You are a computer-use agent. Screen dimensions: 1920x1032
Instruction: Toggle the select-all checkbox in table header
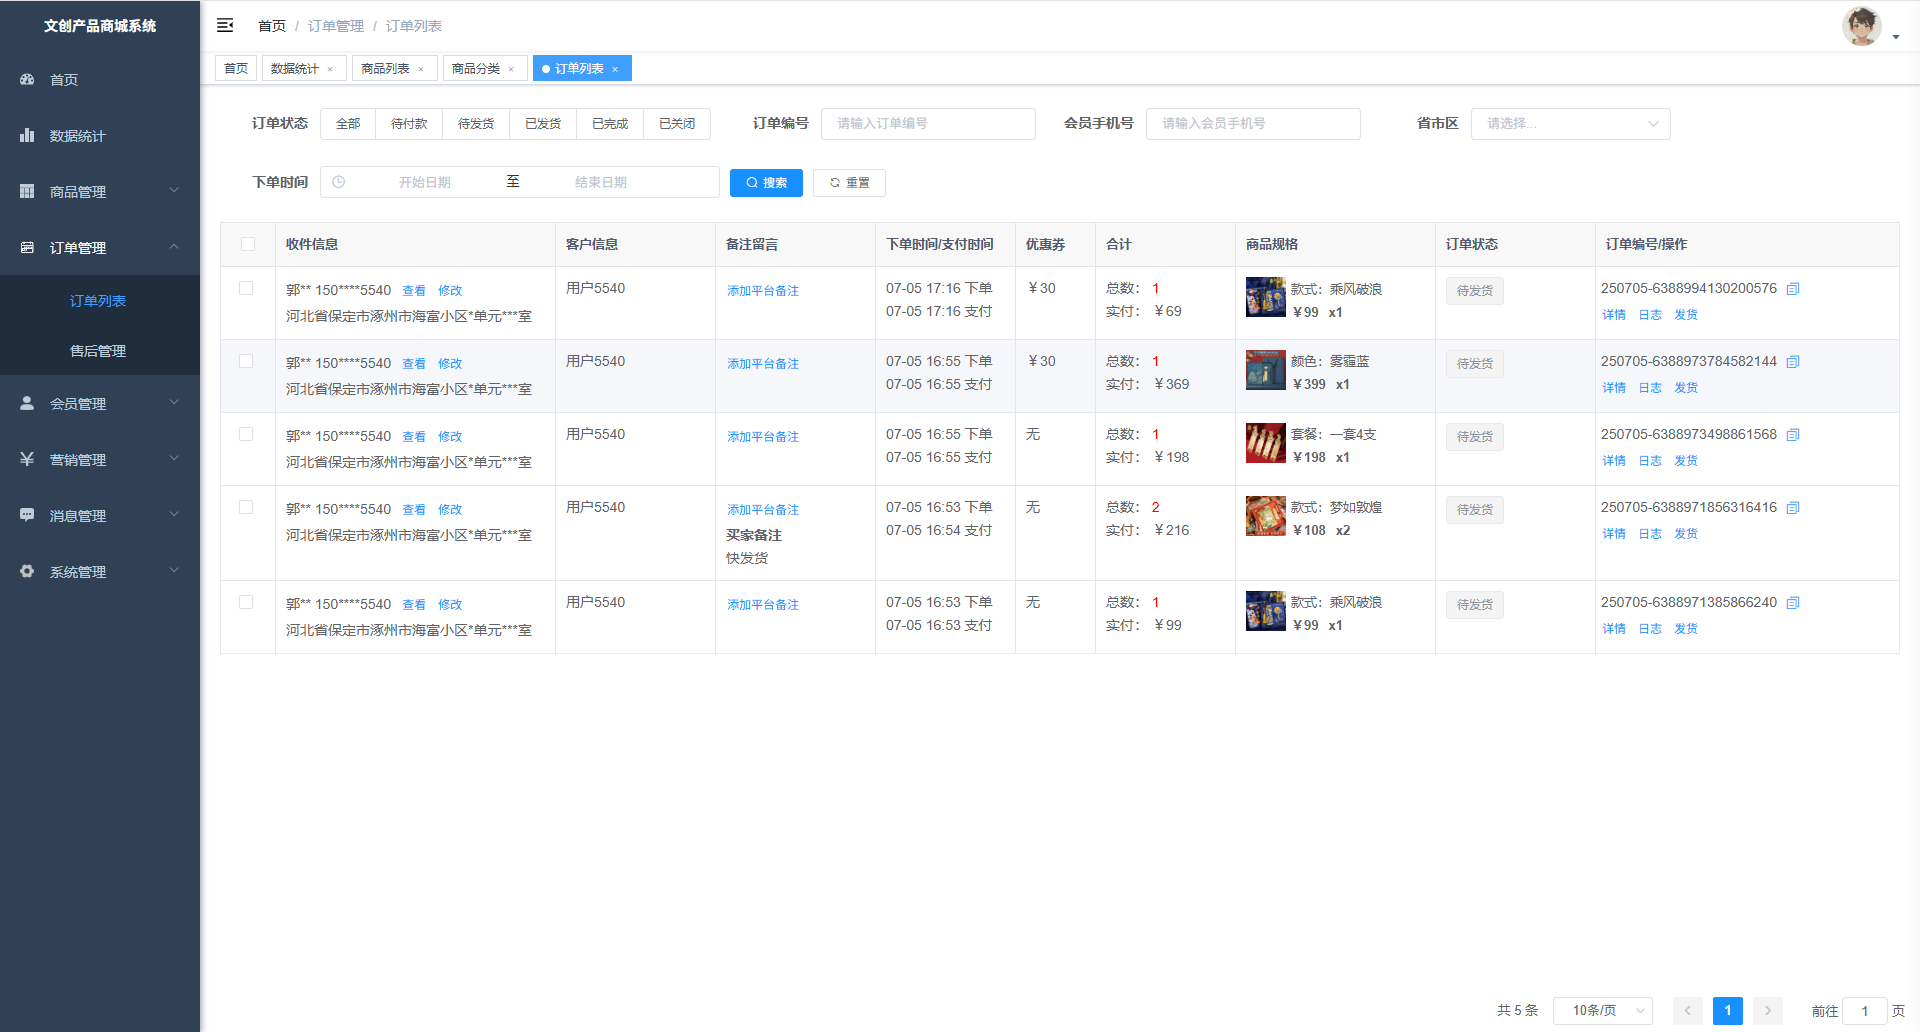pos(248,244)
